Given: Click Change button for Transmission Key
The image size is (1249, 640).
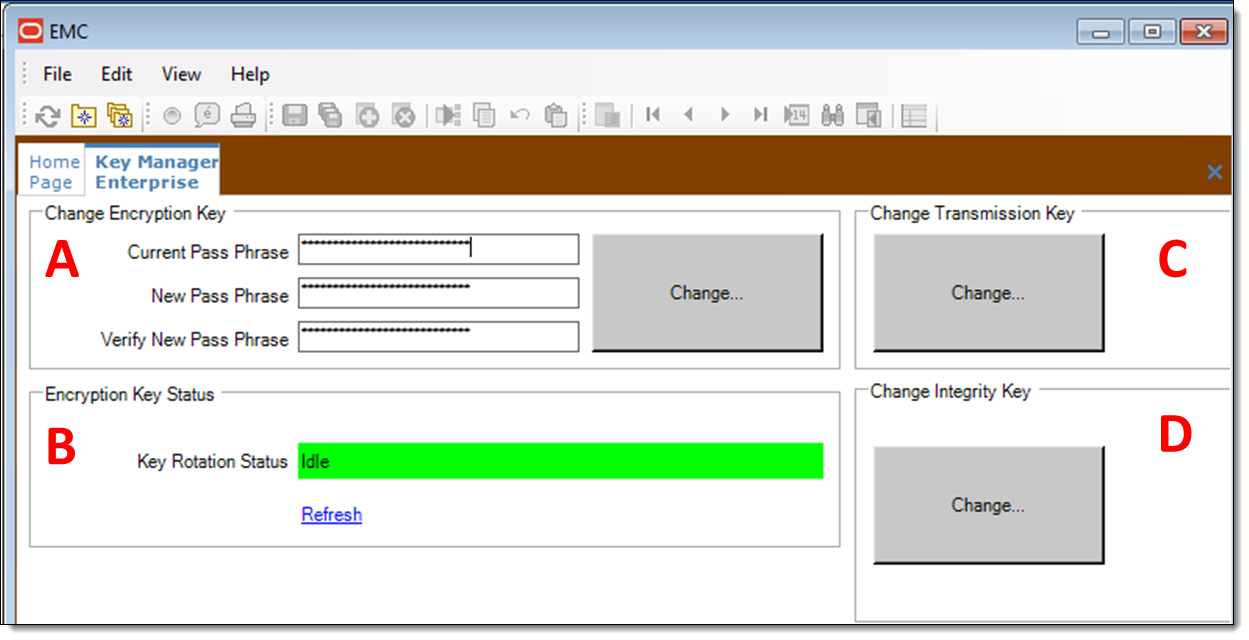Looking at the screenshot, I should tap(989, 293).
